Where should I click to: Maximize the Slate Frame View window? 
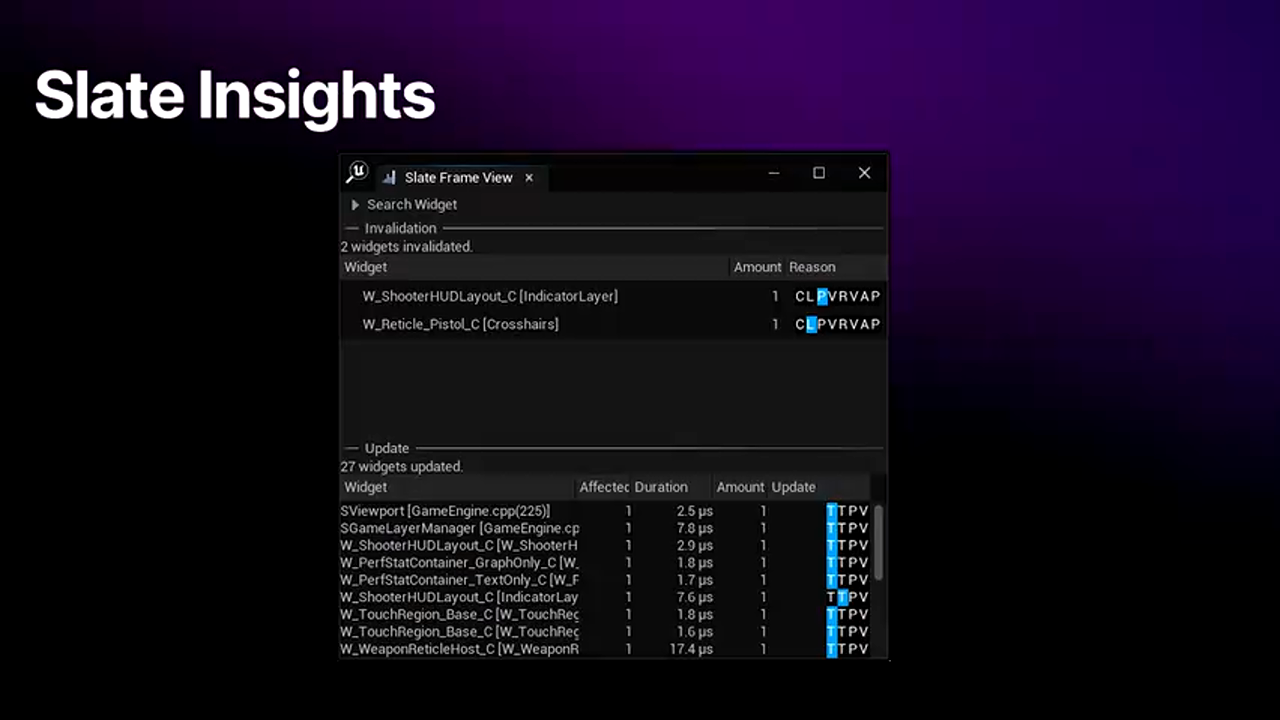point(819,173)
